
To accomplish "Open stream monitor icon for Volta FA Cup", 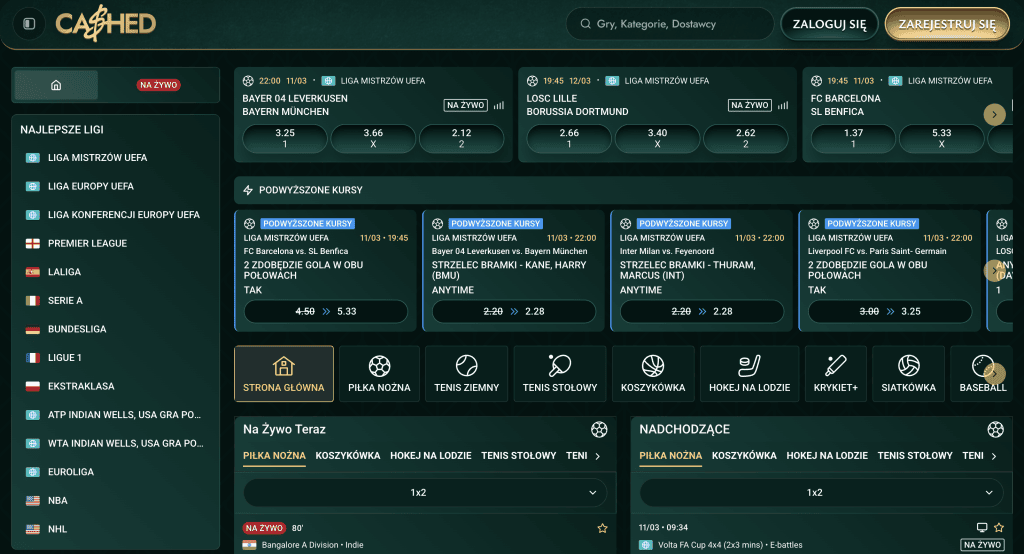I will pyautogui.click(x=982, y=527).
